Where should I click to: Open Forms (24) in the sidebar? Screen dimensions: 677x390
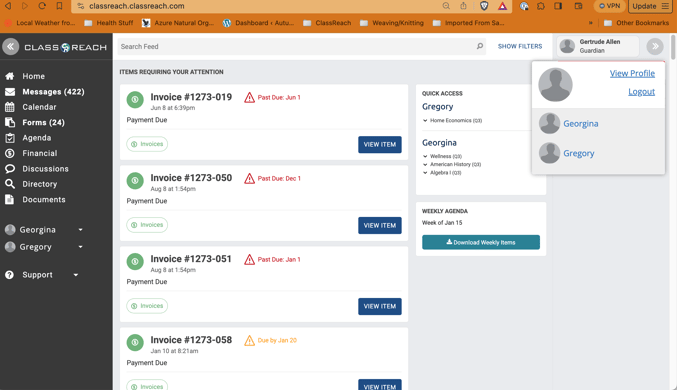pyautogui.click(x=44, y=123)
